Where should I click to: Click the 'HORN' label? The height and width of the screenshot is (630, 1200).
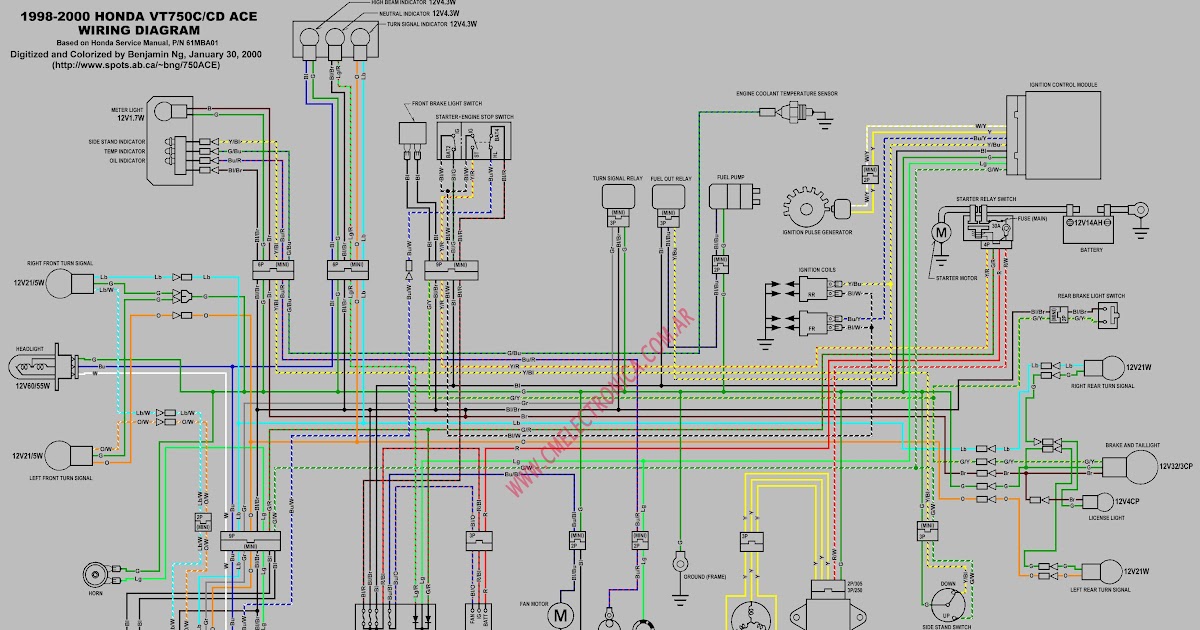point(95,593)
